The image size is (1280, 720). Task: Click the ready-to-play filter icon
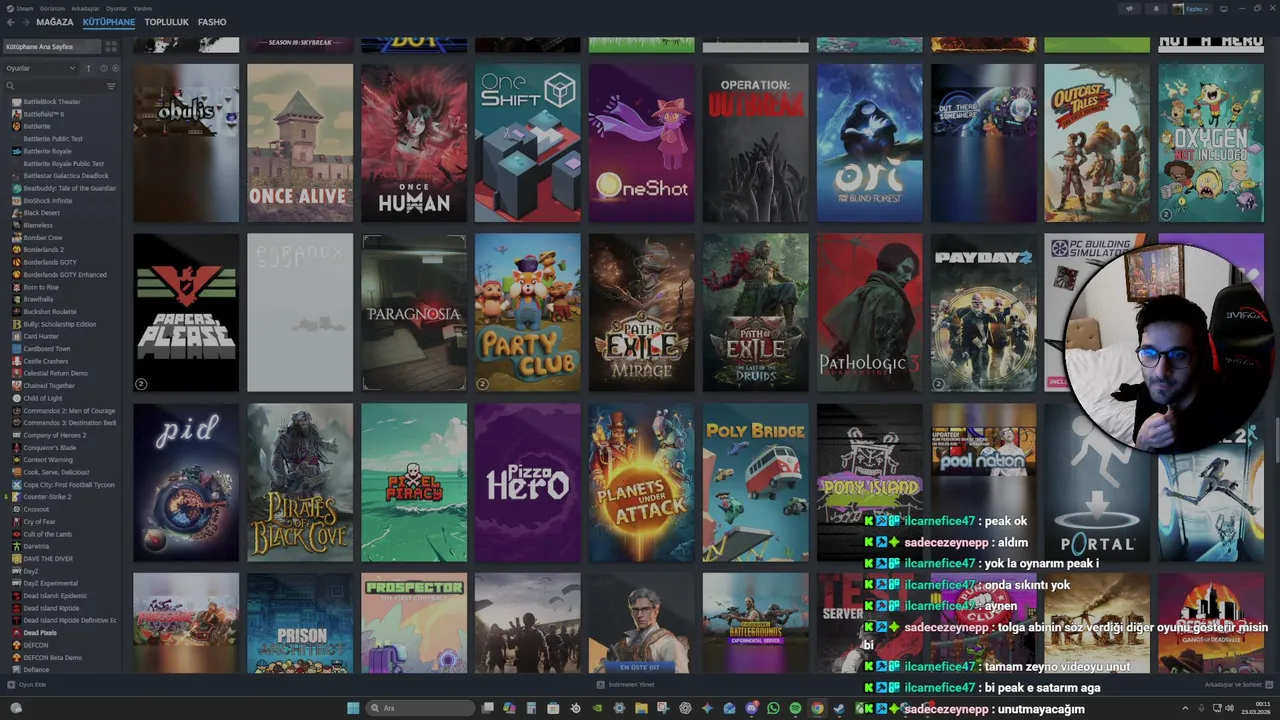115,68
